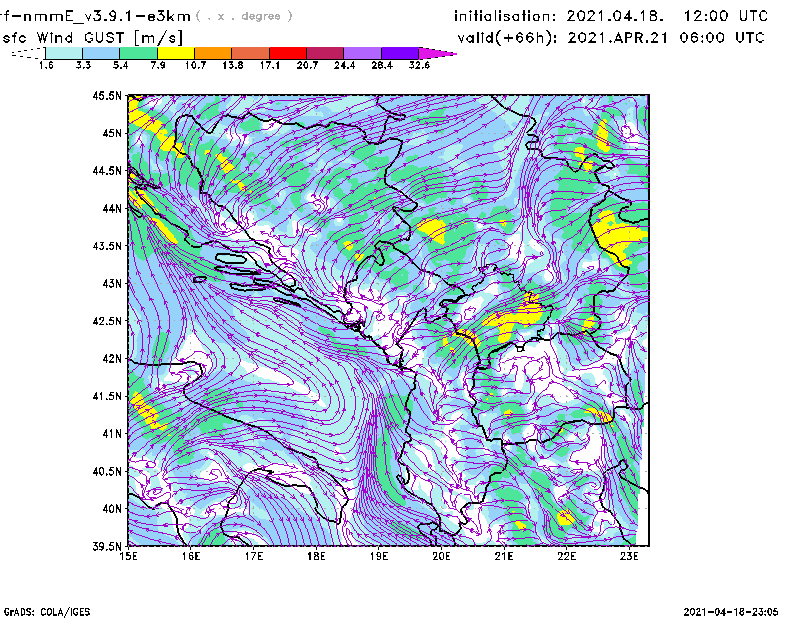The image size is (800, 618).
Task: Click the grey "( . x . degree )" text
Action: point(244,16)
